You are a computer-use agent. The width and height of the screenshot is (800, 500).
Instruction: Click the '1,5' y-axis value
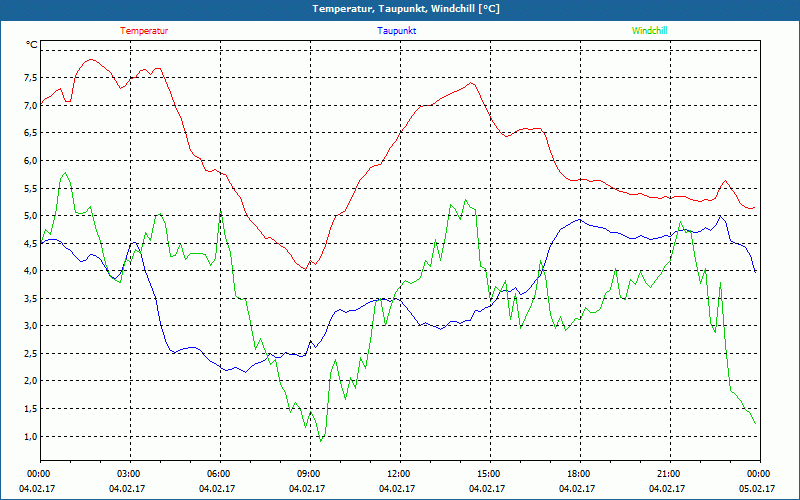31,409
